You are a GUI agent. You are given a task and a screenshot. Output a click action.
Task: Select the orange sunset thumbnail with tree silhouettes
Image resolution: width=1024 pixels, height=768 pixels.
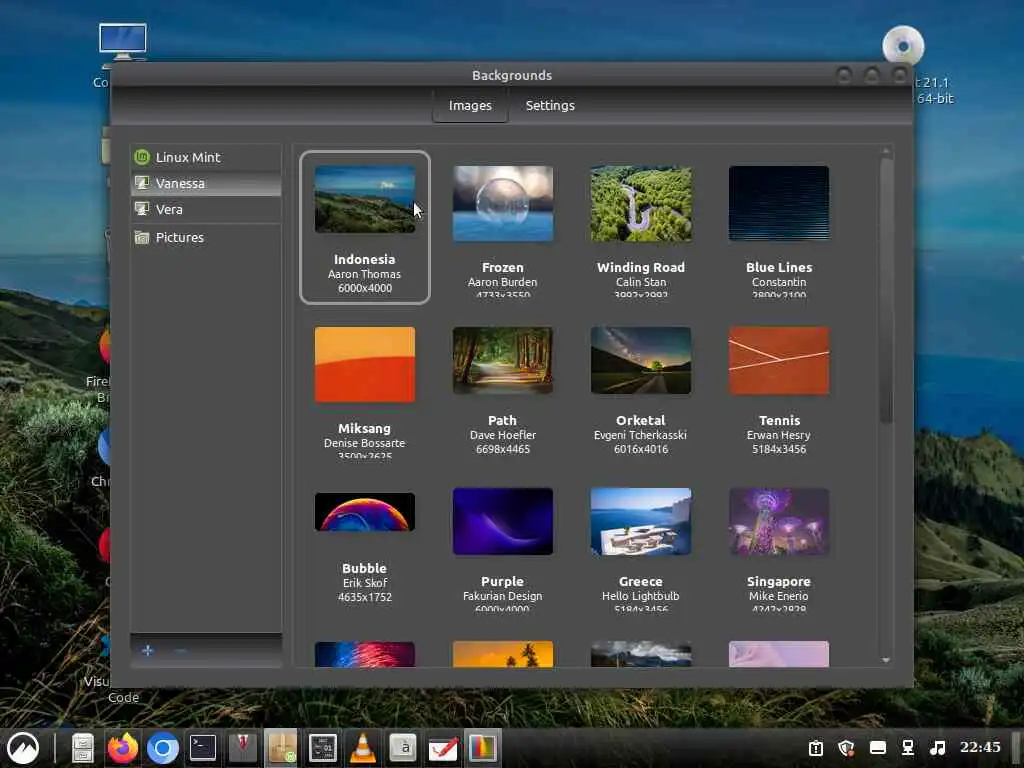point(502,654)
